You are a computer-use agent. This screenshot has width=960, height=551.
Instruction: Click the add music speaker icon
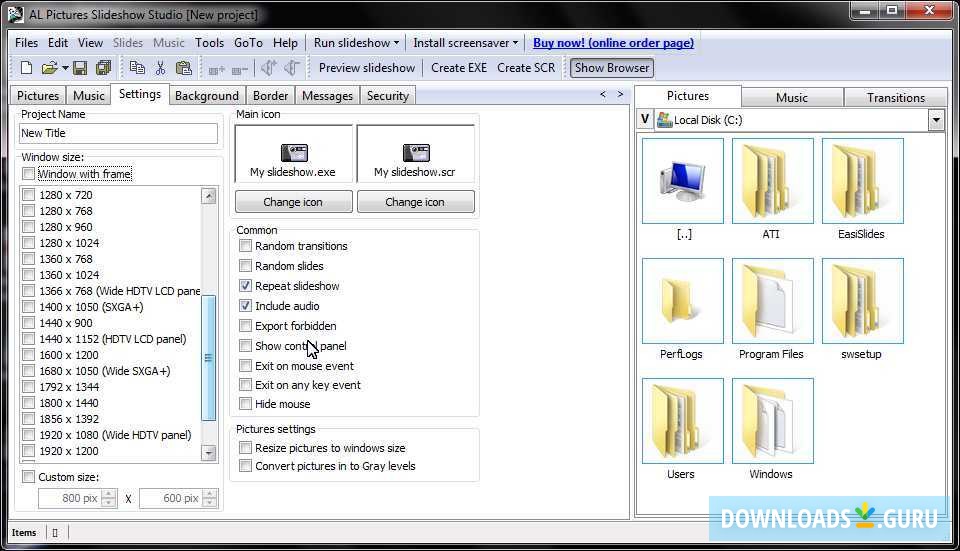coord(268,68)
